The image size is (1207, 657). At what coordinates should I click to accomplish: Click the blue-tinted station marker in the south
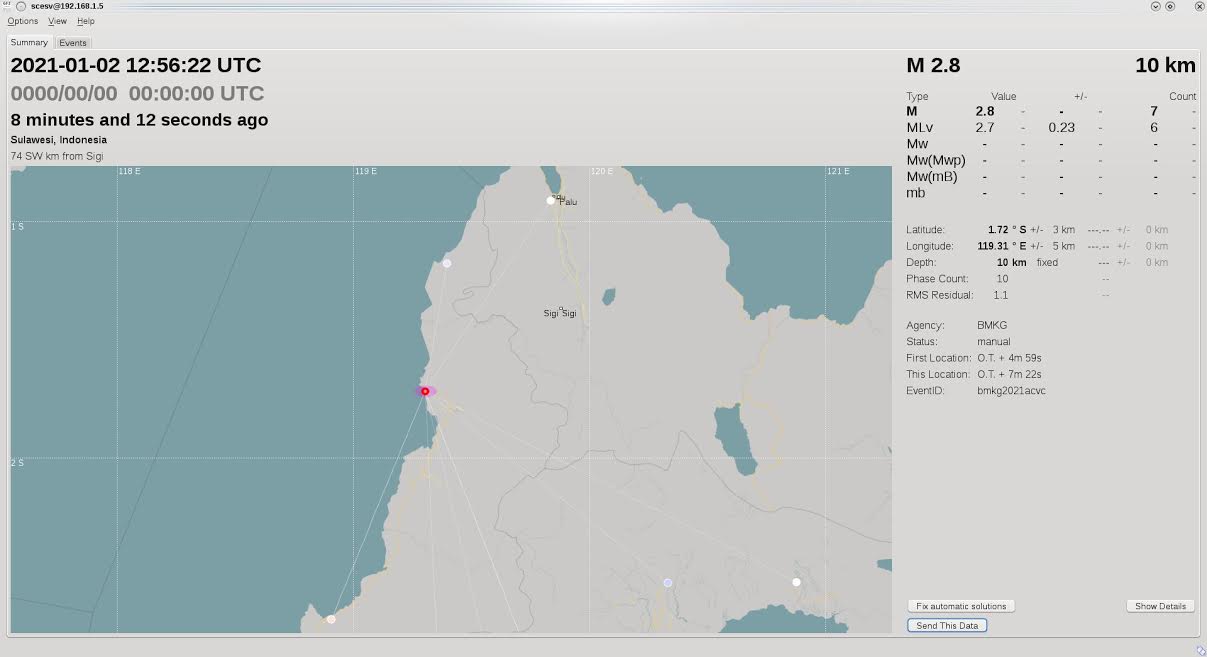[668, 583]
